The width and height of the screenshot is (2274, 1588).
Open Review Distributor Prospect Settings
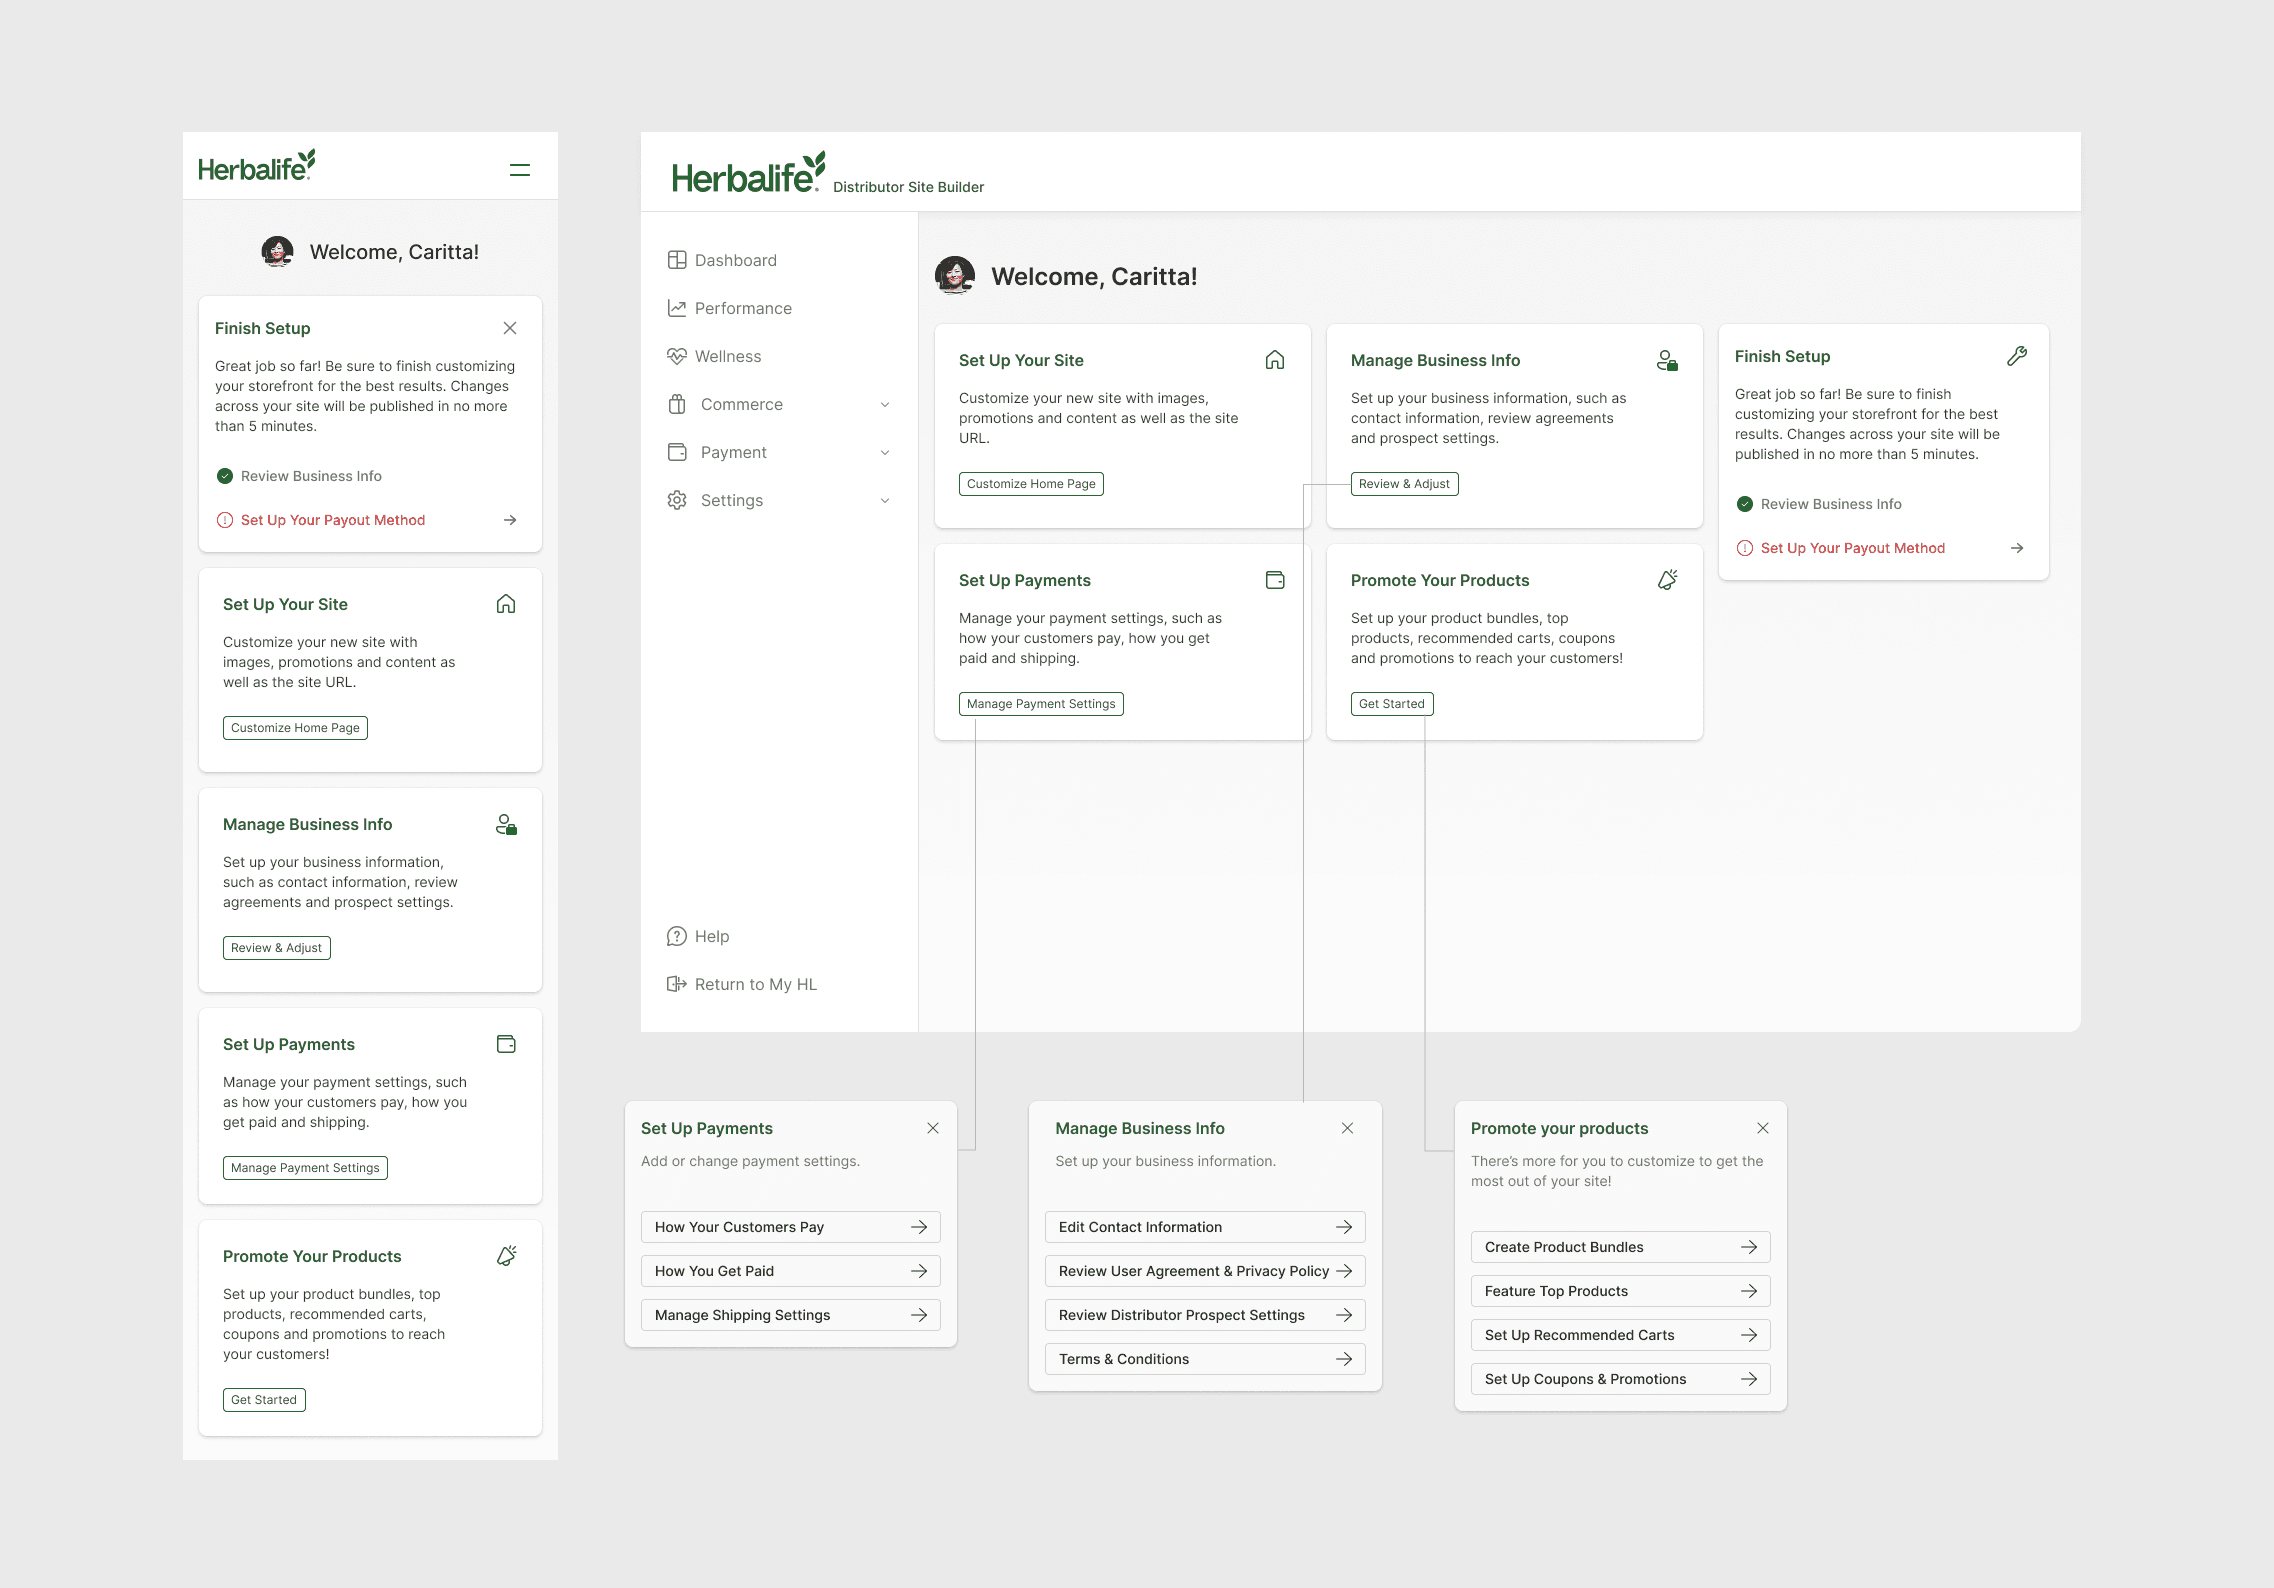1205,1315
